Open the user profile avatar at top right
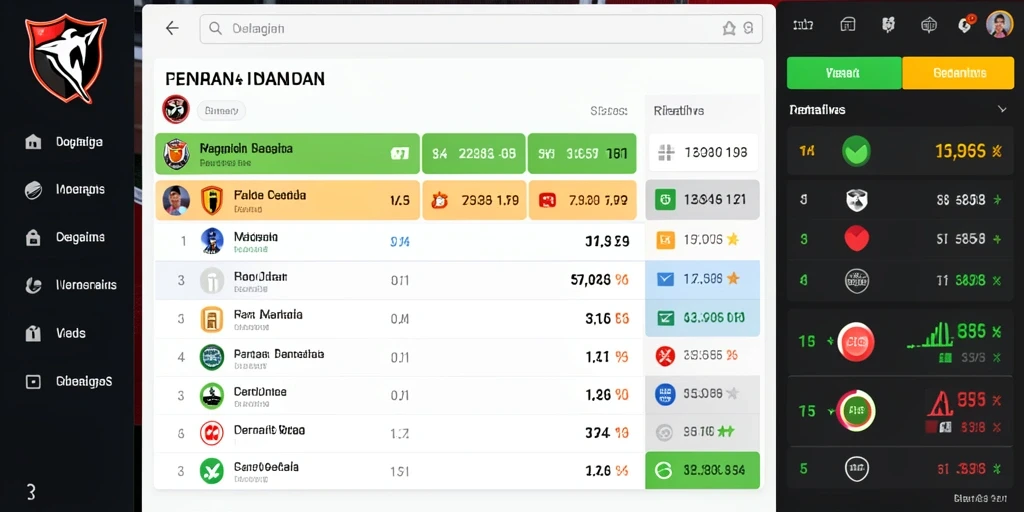This screenshot has height=512, width=1024. 999,25
